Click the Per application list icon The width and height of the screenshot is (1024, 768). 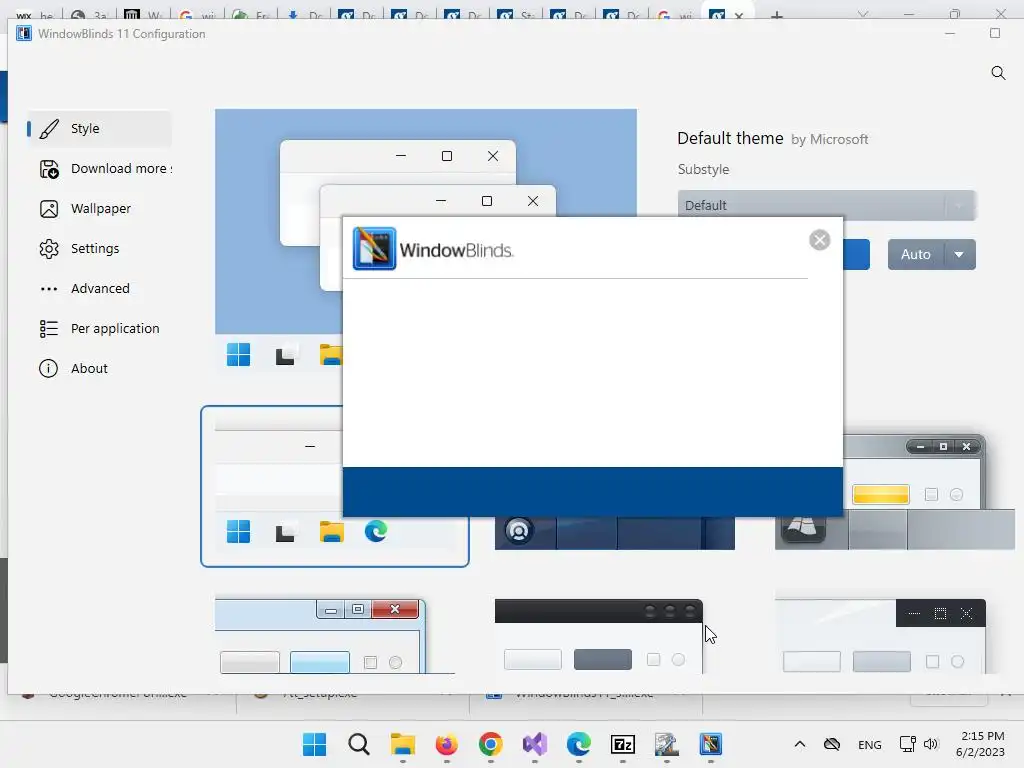(49, 328)
